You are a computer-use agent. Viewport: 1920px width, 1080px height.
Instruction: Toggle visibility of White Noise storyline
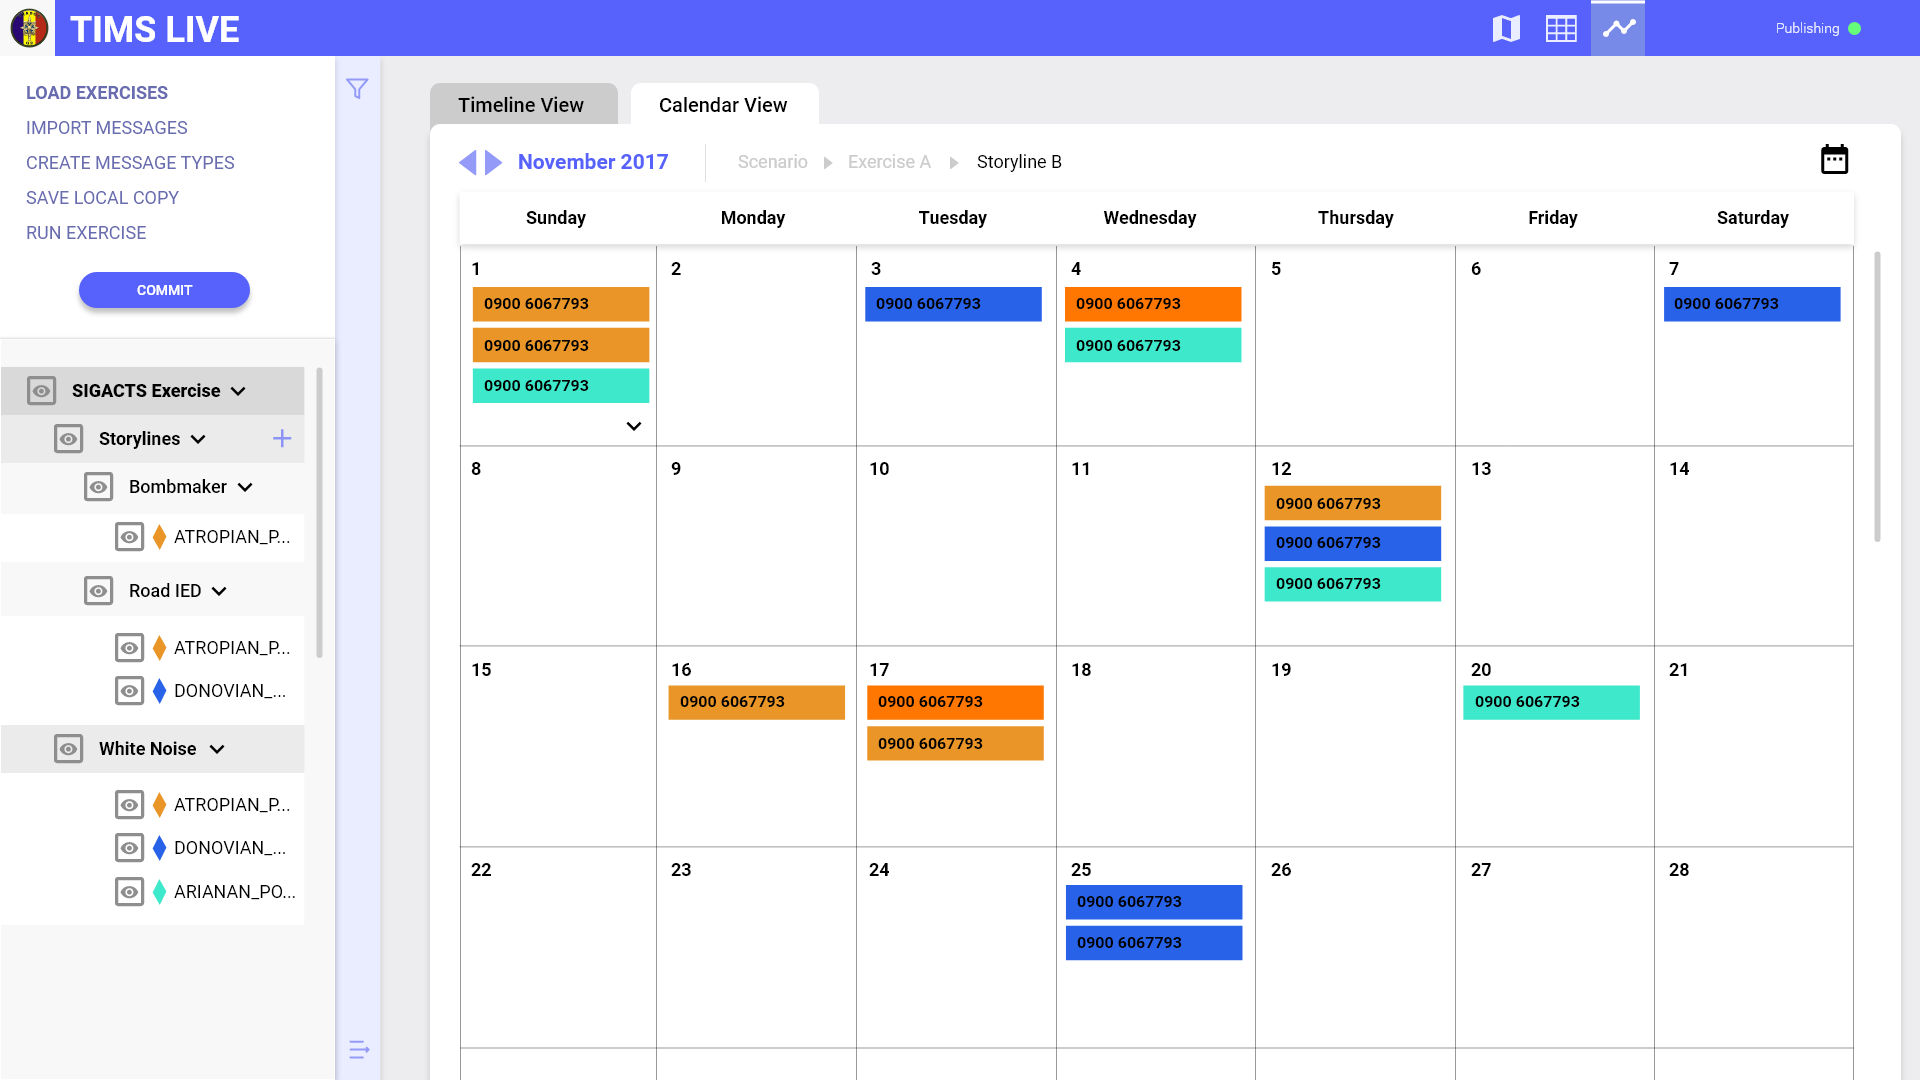click(67, 749)
